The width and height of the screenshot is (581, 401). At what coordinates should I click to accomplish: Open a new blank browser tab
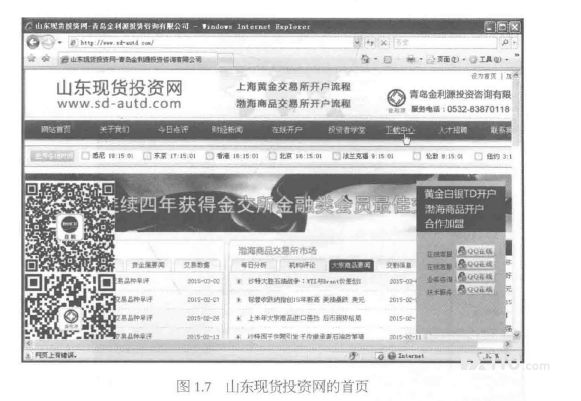click(225, 60)
